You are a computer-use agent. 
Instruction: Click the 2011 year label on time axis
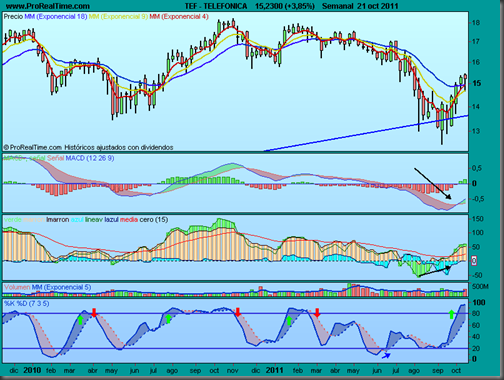(x=275, y=370)
